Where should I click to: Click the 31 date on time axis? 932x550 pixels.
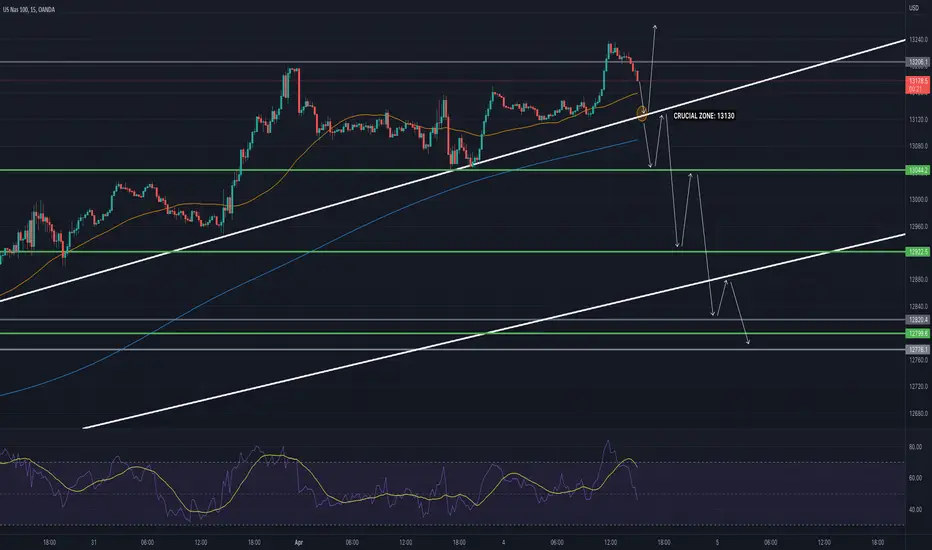click(94, 542)
